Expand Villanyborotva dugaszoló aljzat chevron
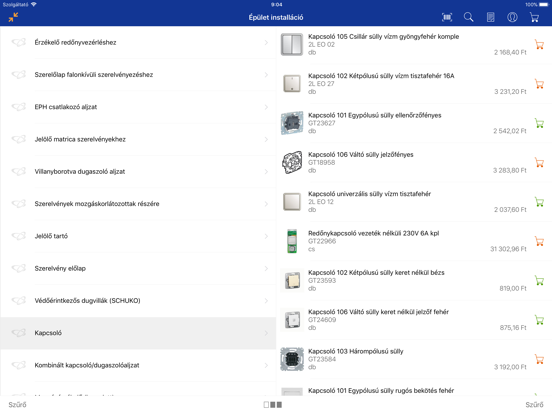This screenshot has height=414, width=552. pos(266,171)
